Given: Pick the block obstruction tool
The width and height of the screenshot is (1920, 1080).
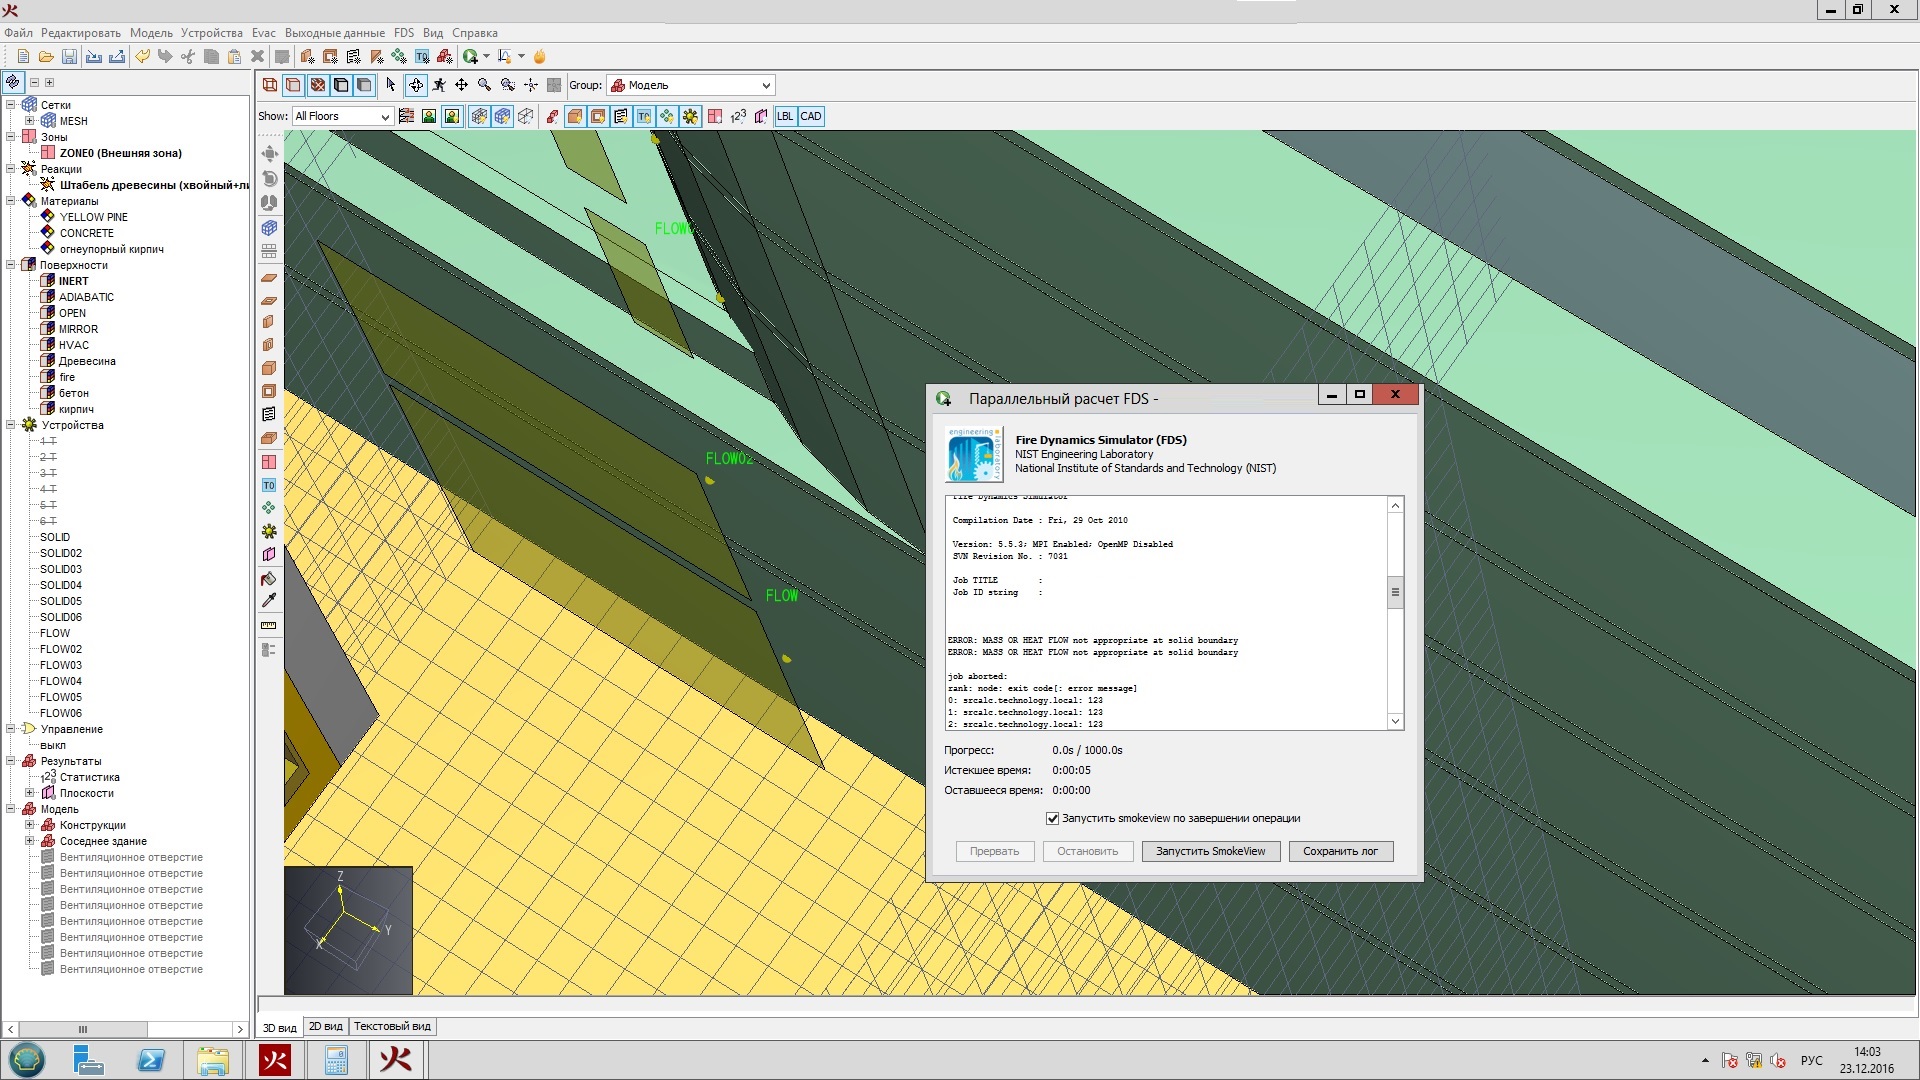Looking at the screenshot, I should [x=269, y=368].
